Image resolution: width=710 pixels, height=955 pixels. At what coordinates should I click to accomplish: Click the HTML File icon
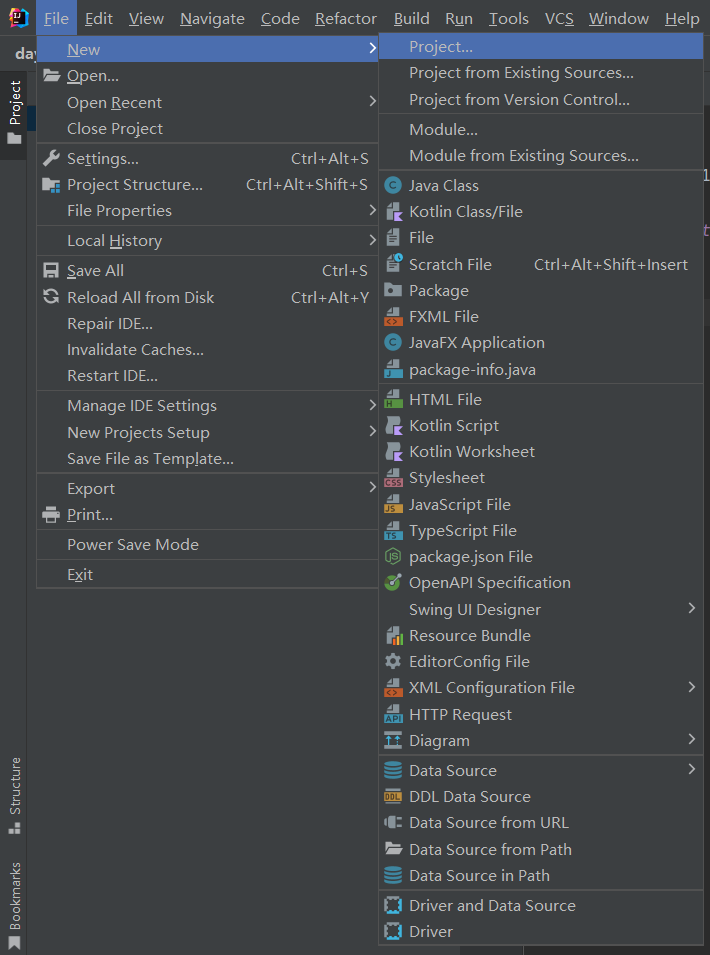(x=393, y=400)
